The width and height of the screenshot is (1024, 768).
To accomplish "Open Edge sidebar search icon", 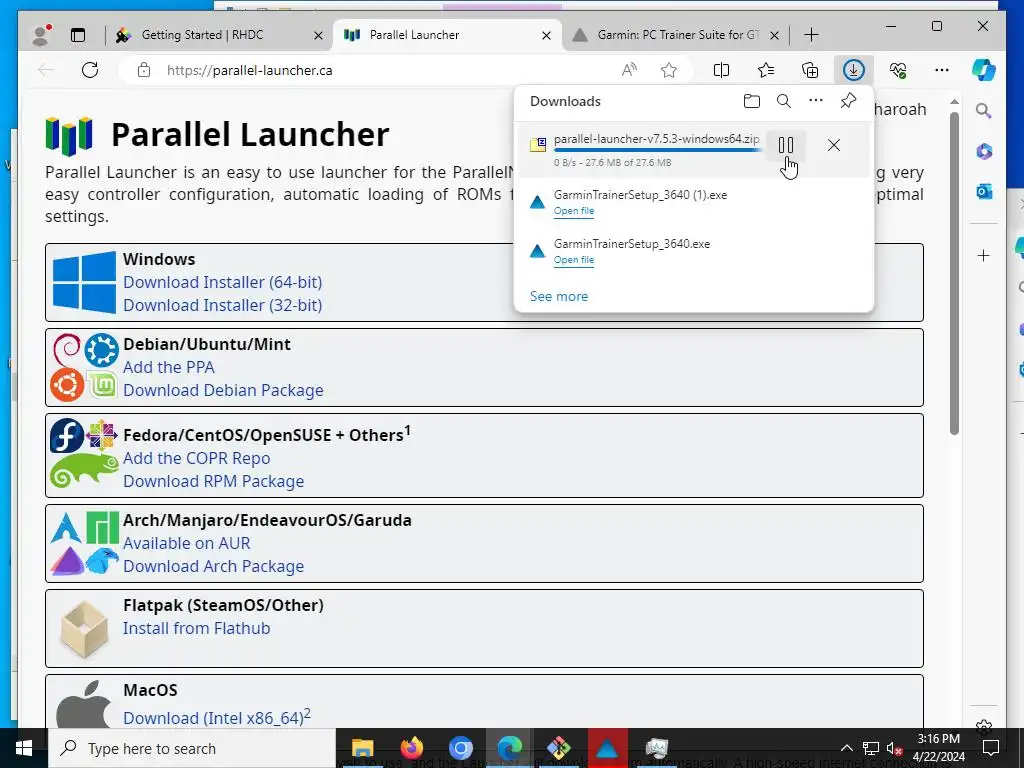I will click(x=984, y=111).
